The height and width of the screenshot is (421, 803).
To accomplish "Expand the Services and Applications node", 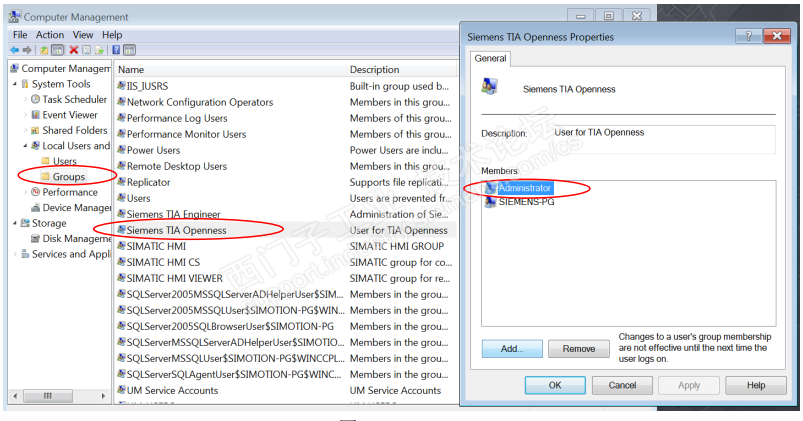I will pos(15,254).
